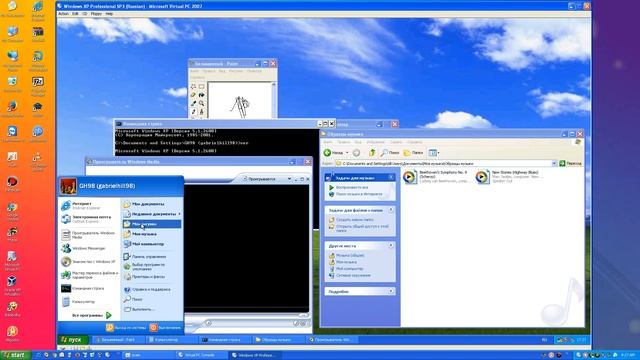Screen dimensions: 640x360
Task: Open Справка и поддержка in Start menu
Action: point(152,289)
